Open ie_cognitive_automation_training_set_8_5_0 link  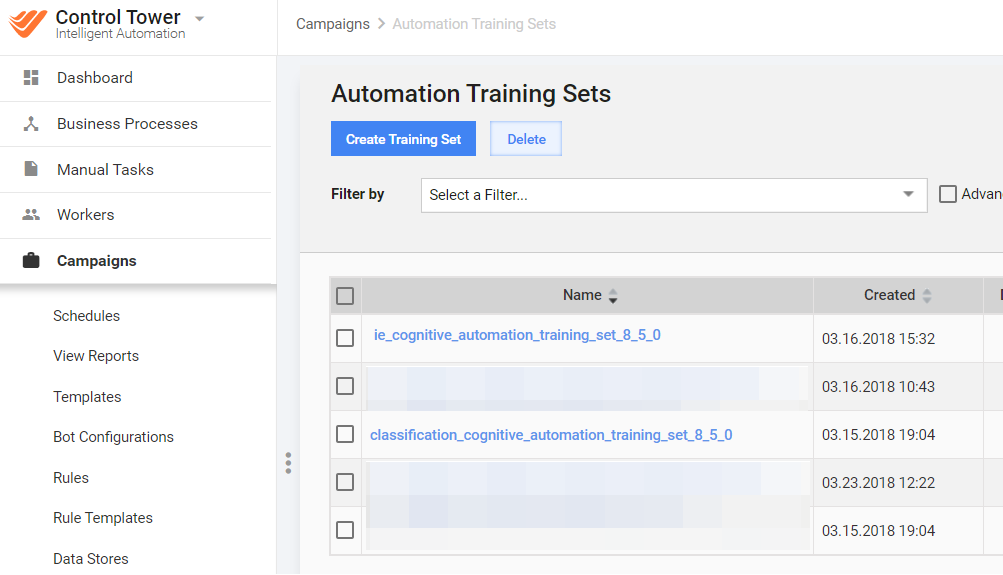517,335
